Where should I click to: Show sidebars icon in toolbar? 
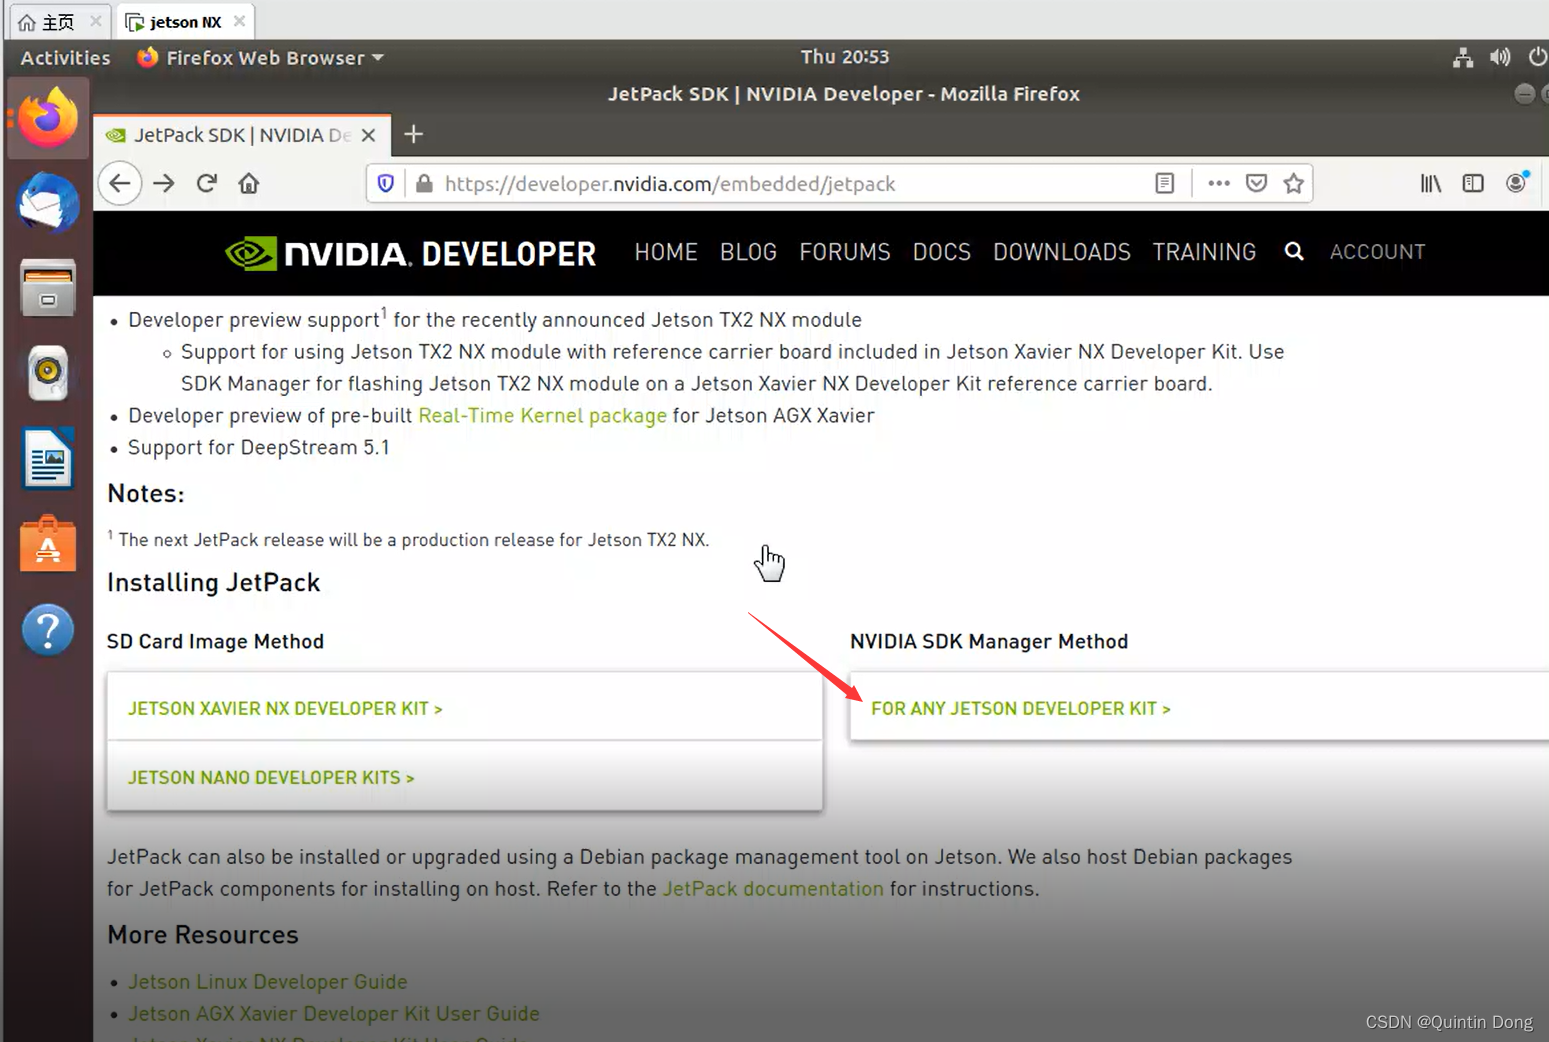1473,183
